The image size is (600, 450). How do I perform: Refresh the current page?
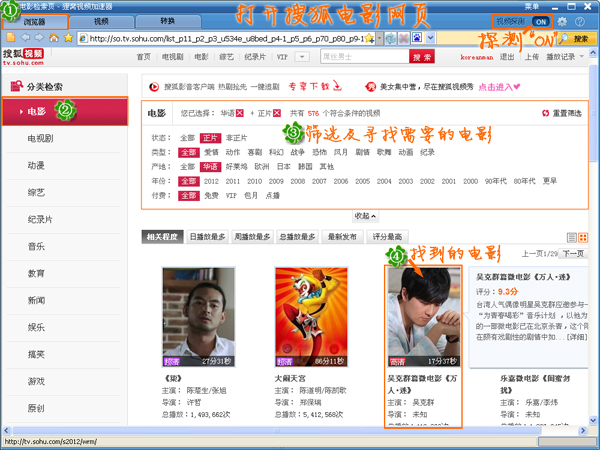(391, 38)
